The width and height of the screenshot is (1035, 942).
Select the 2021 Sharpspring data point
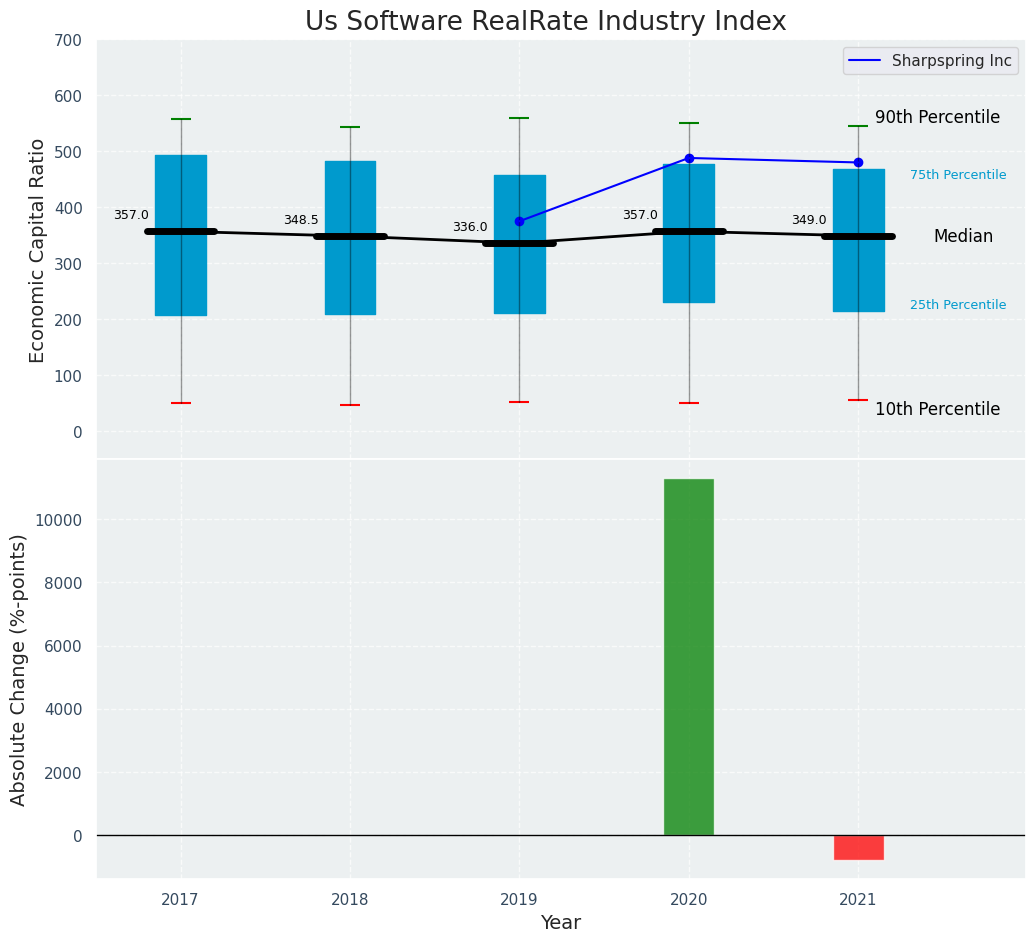point(858,162)
